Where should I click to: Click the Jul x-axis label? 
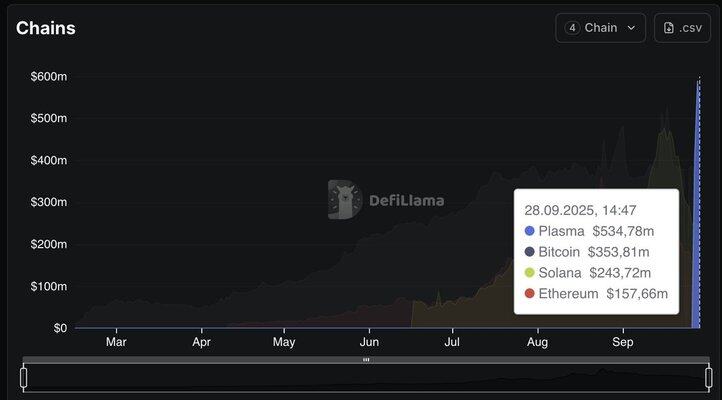pyautogui.click(x=452, y=342)
